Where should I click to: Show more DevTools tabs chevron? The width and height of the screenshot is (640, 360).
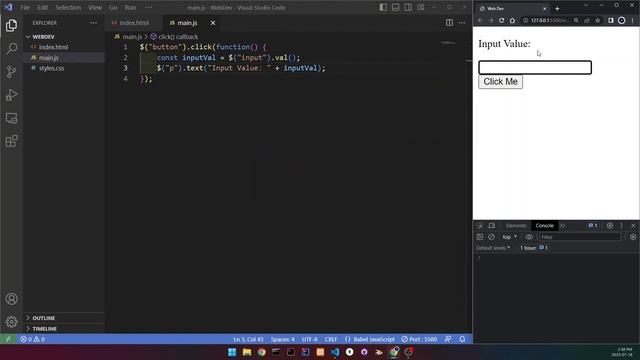(562, 226)
